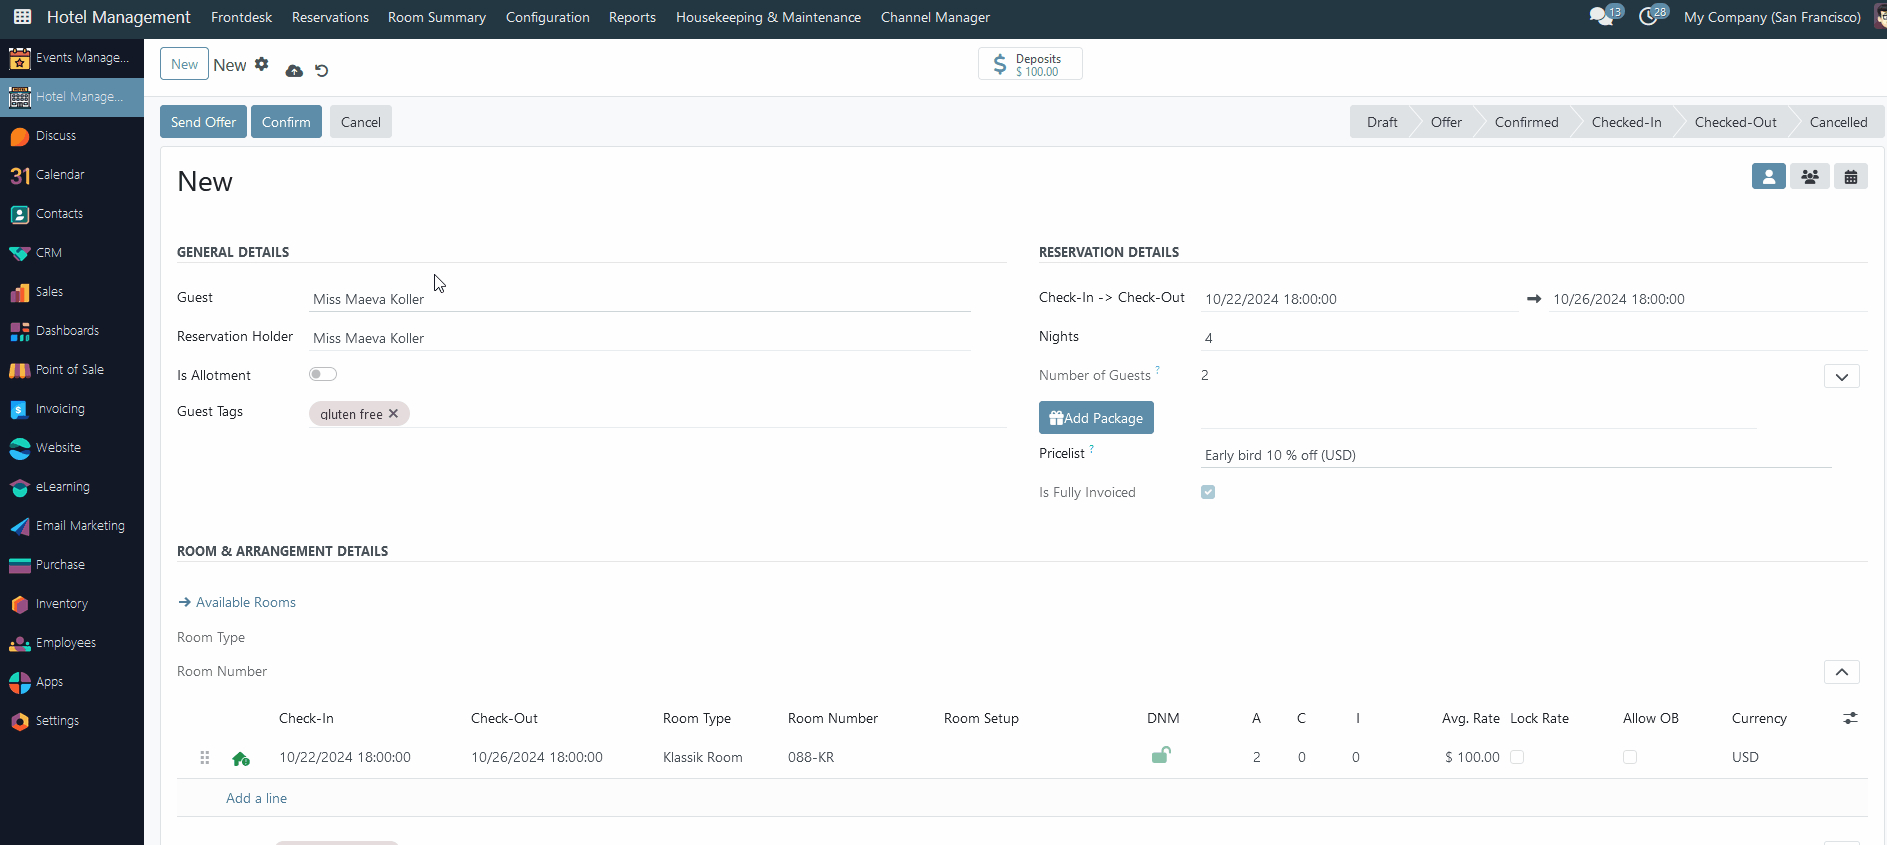Open Settings app in sidebar

click(71, 721)
